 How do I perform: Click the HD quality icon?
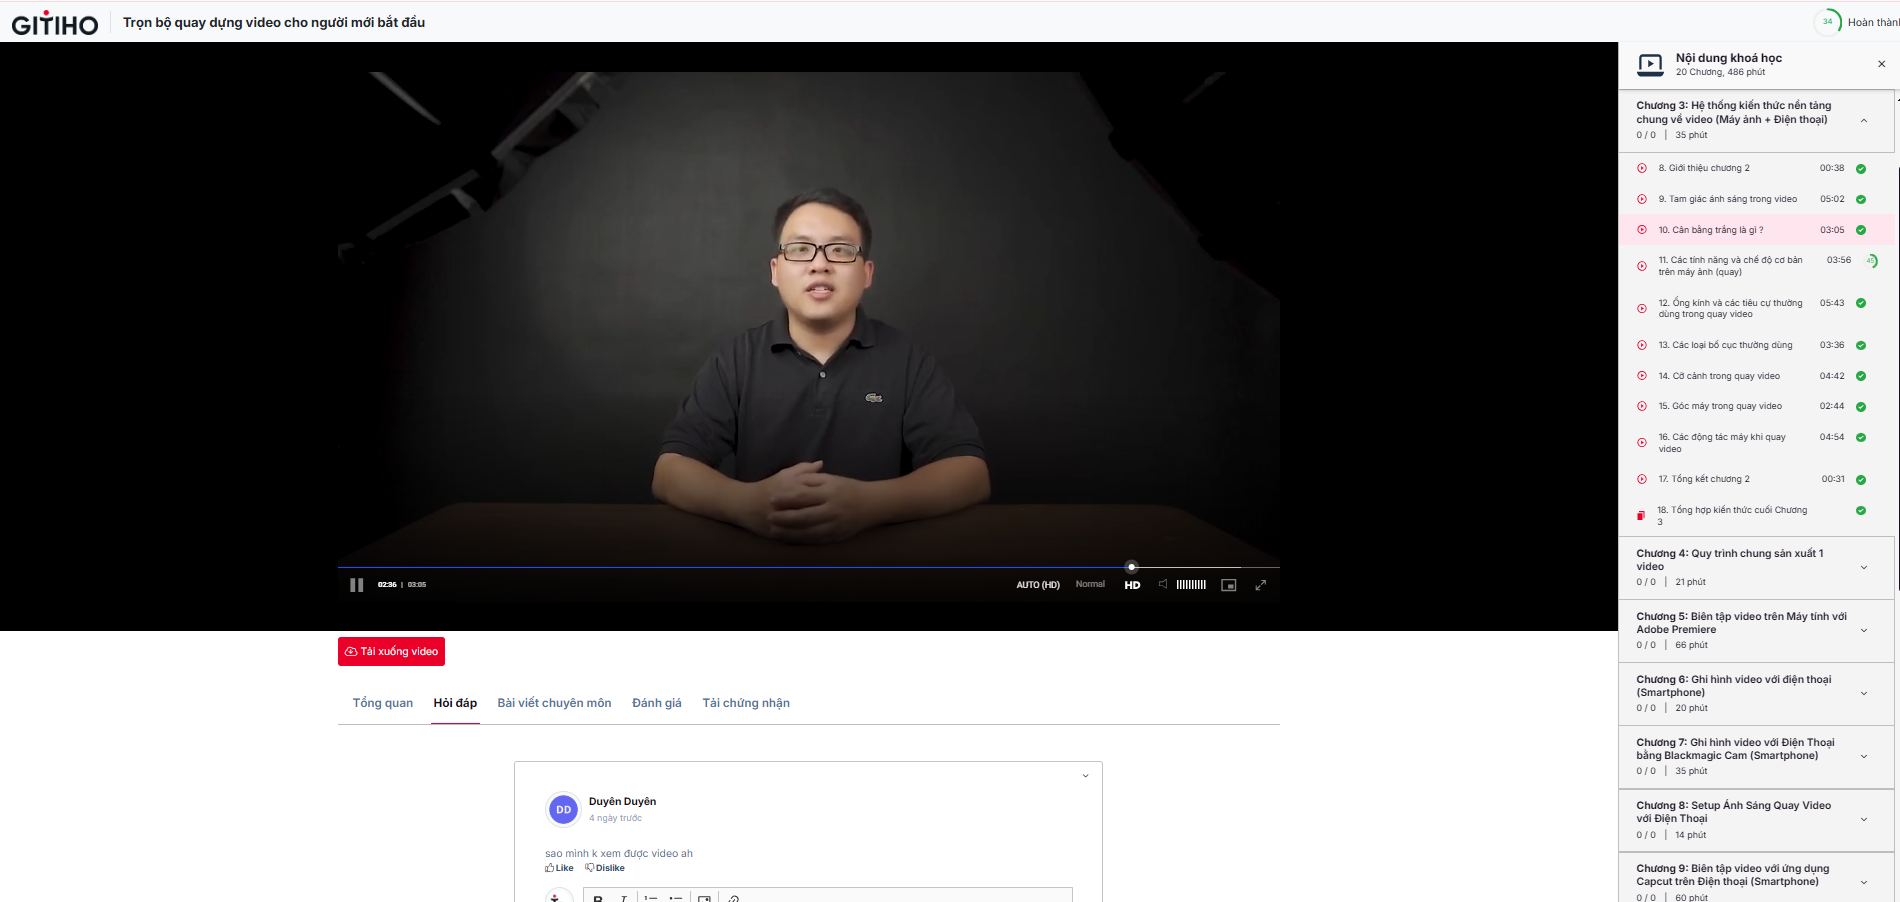(1132, 585)
